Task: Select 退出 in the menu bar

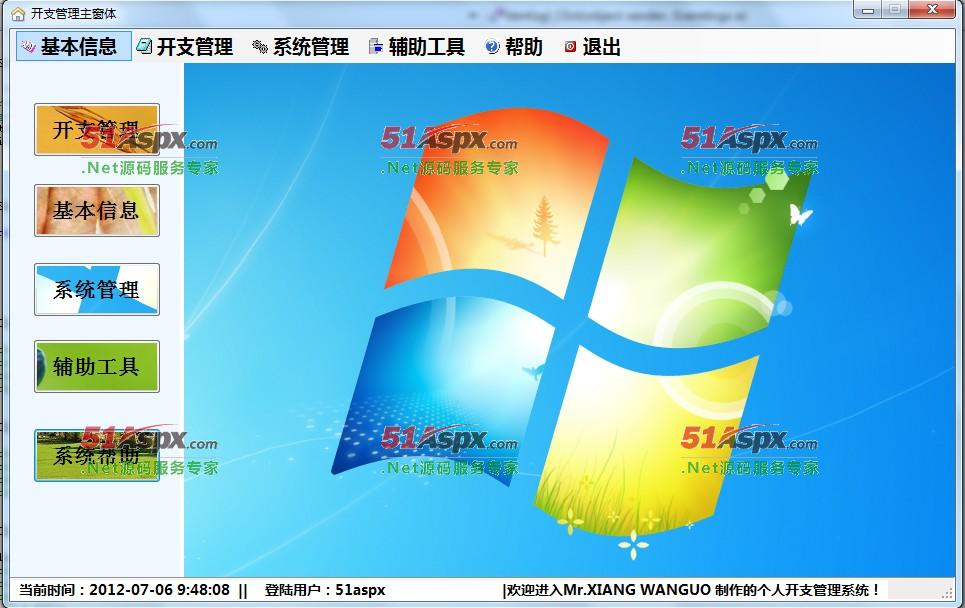Action: 592,46
